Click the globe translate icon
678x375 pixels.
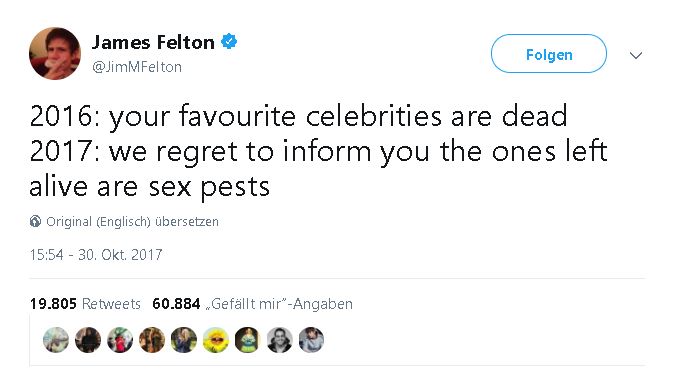click(35, 221)
